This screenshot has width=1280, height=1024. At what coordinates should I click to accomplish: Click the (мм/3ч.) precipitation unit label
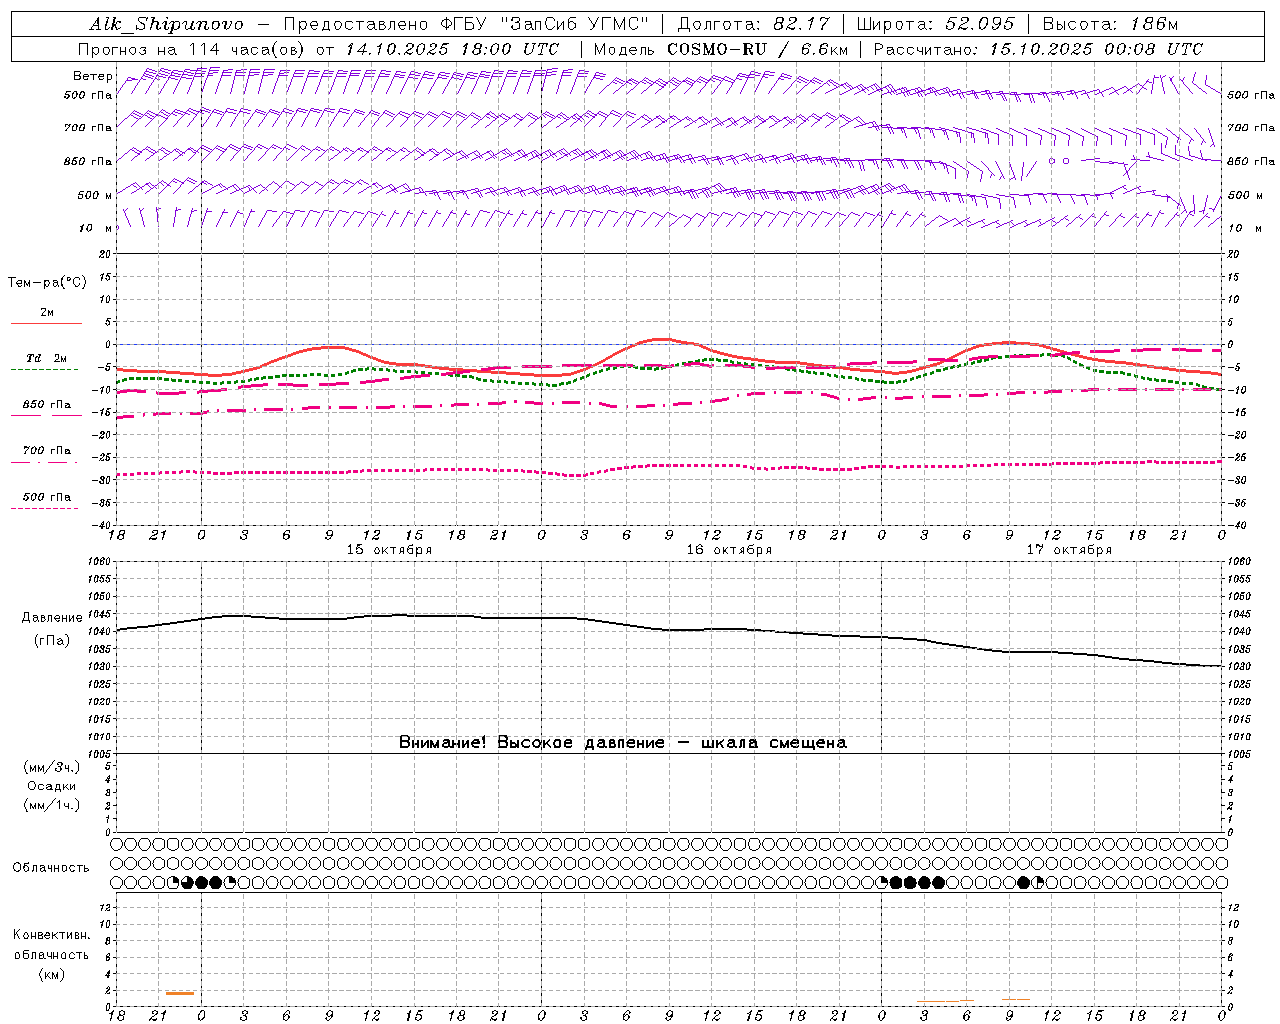click(51, 767)
